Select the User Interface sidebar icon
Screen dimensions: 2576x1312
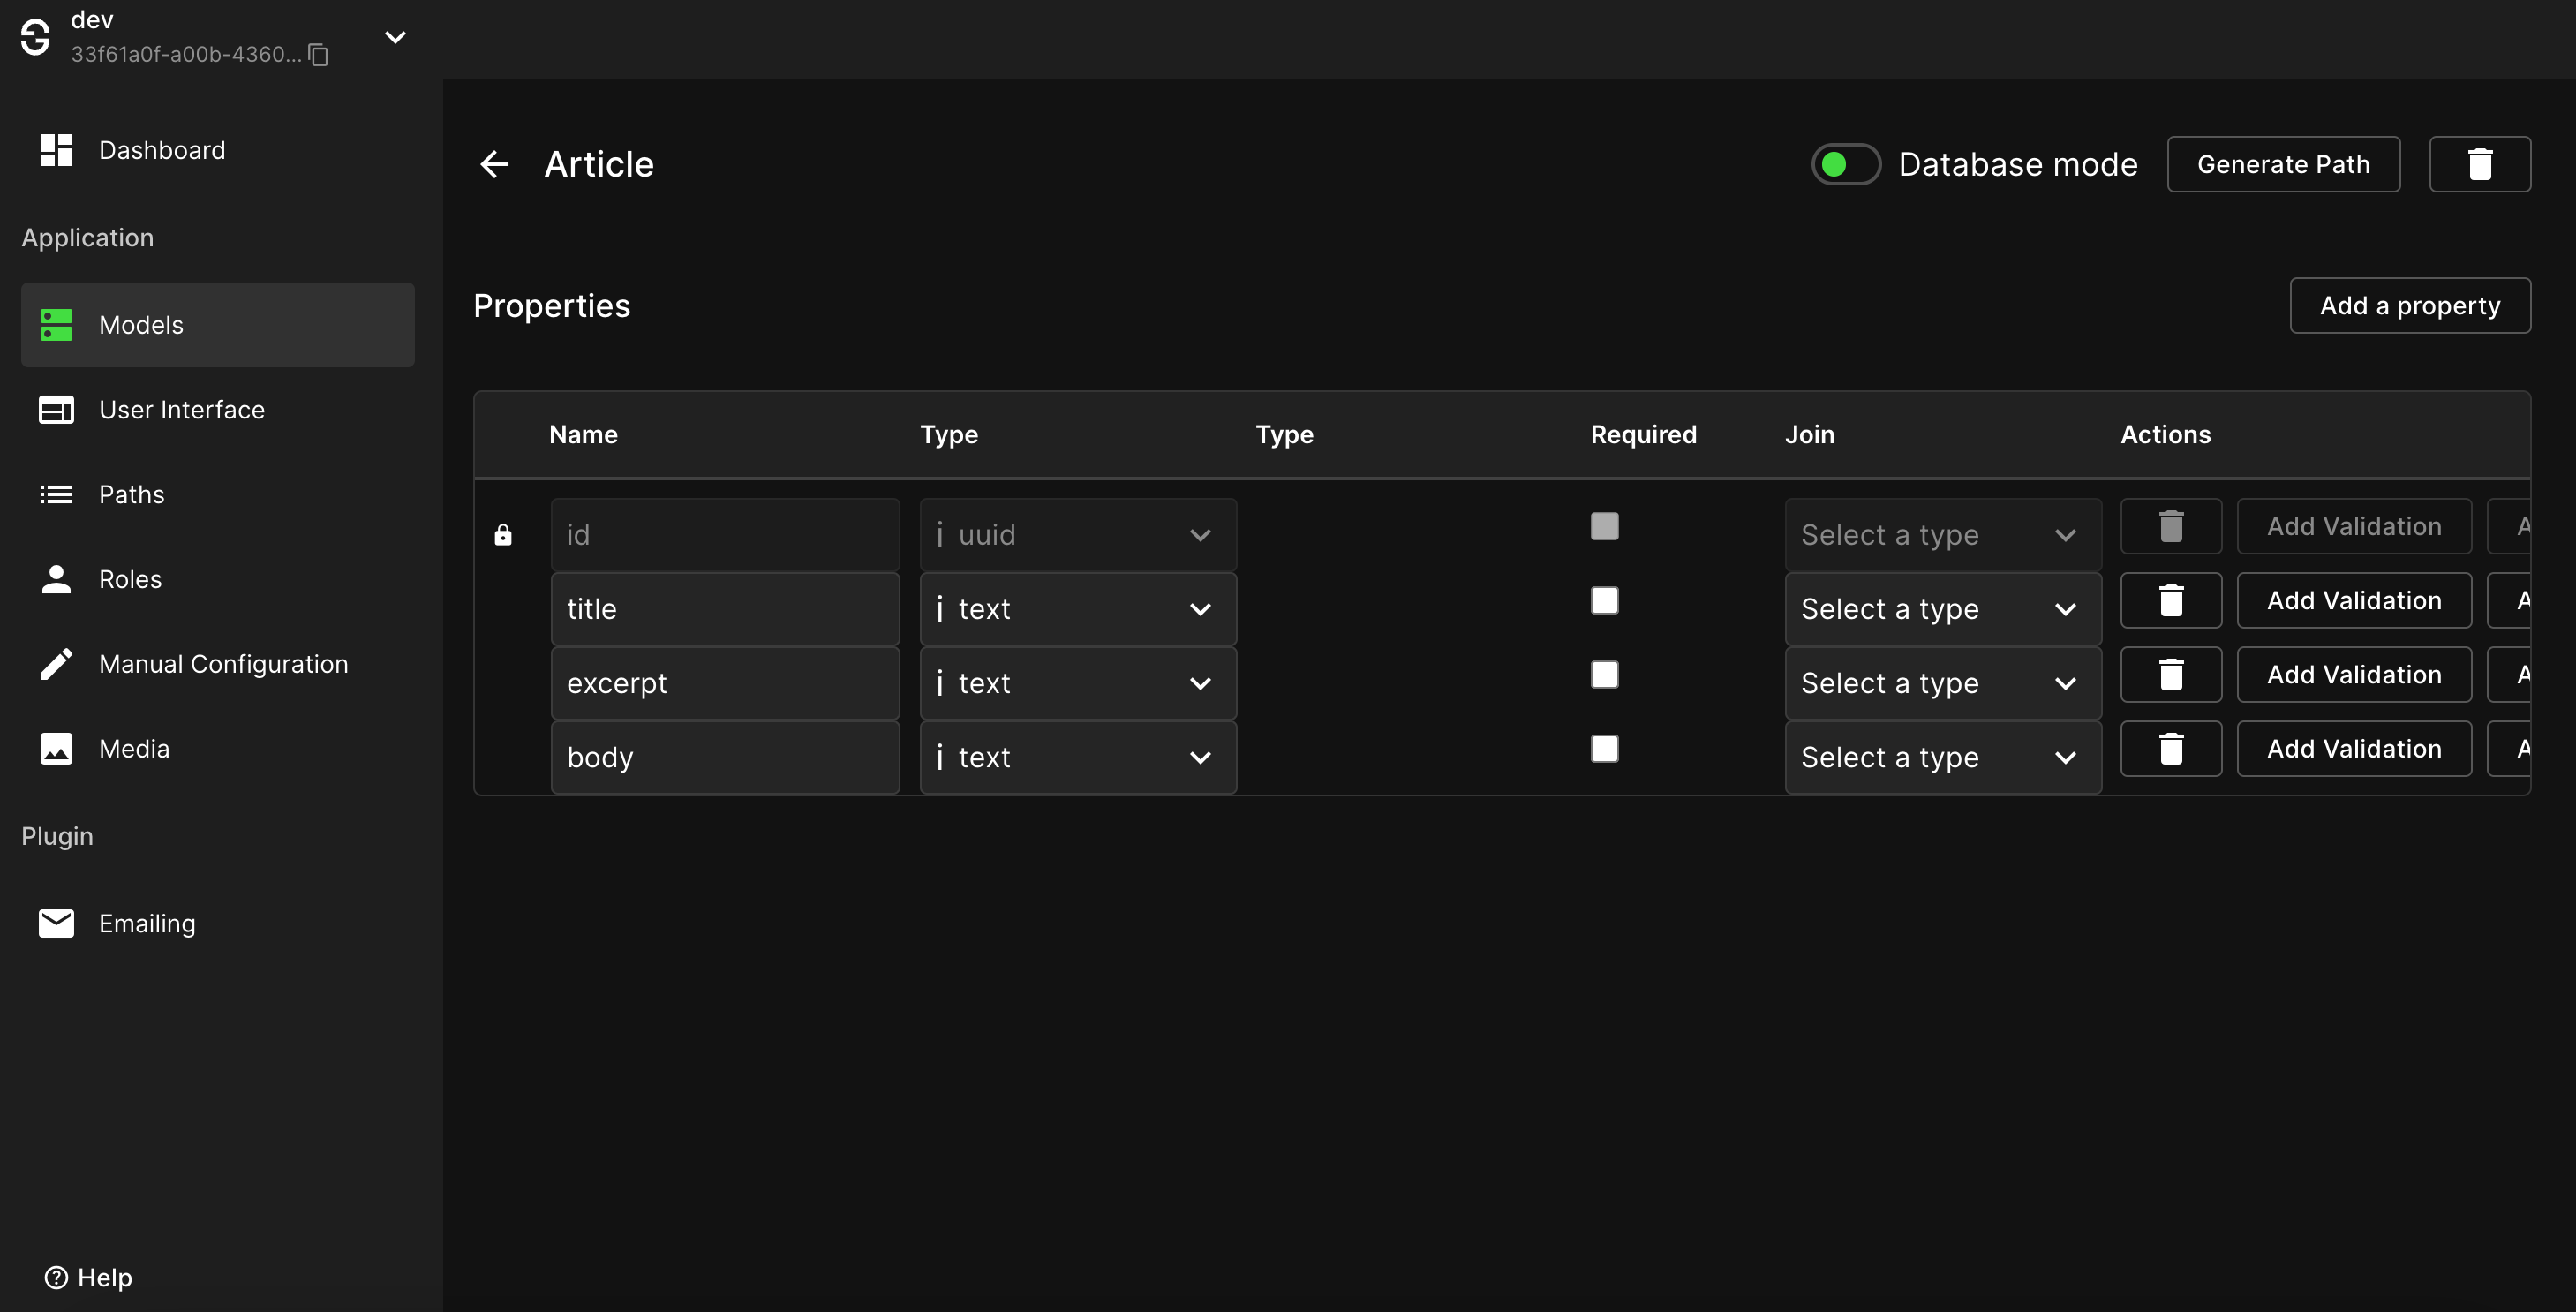[56, 409]
